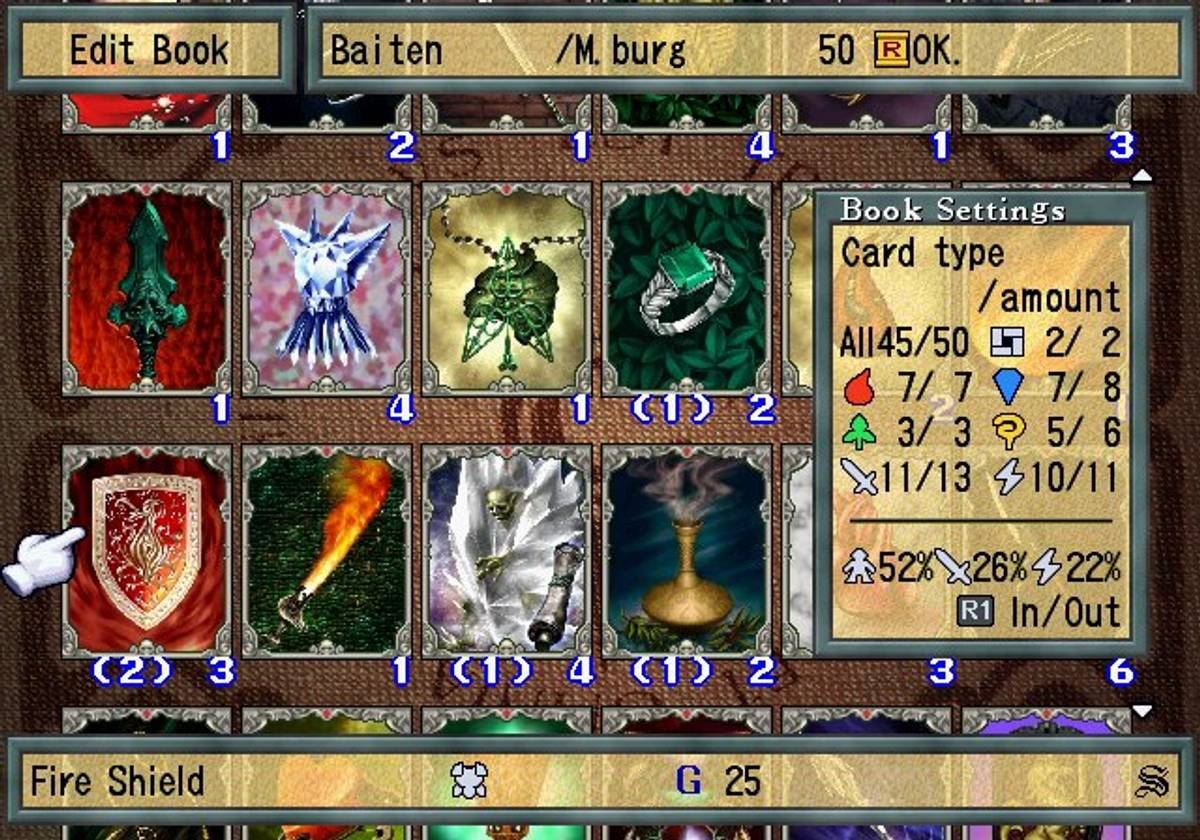Open the Edit Book header

coord(149,49)
